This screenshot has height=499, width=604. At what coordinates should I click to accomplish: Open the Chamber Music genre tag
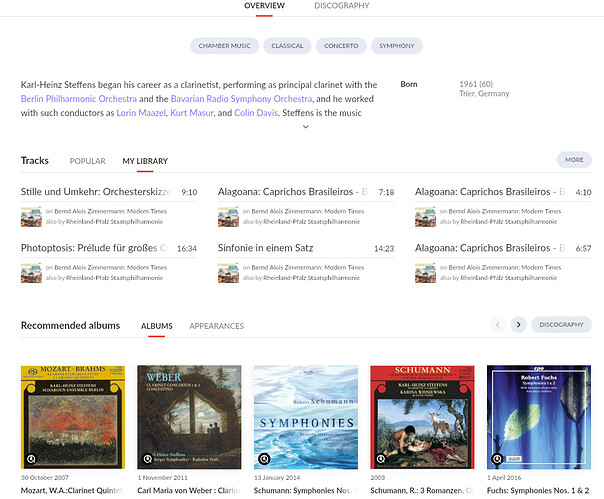(225, 46)
